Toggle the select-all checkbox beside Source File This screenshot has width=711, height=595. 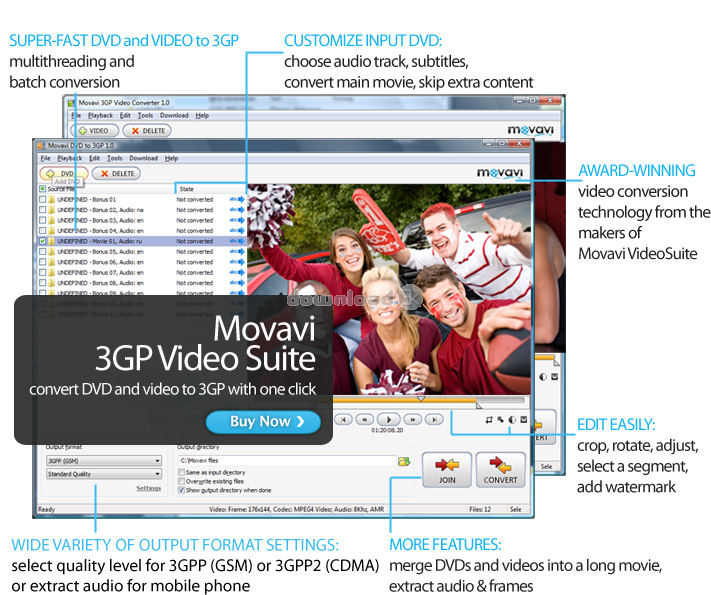coord(43,189)
